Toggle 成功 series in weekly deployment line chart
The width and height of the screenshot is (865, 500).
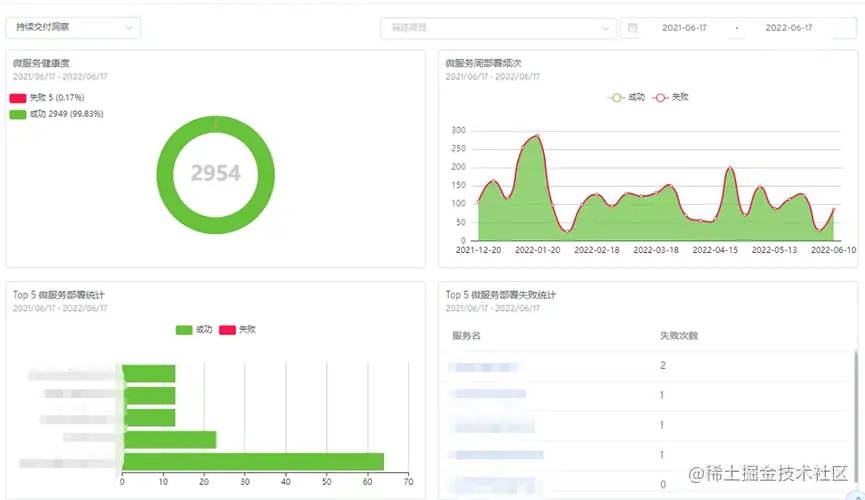(626, 97)
